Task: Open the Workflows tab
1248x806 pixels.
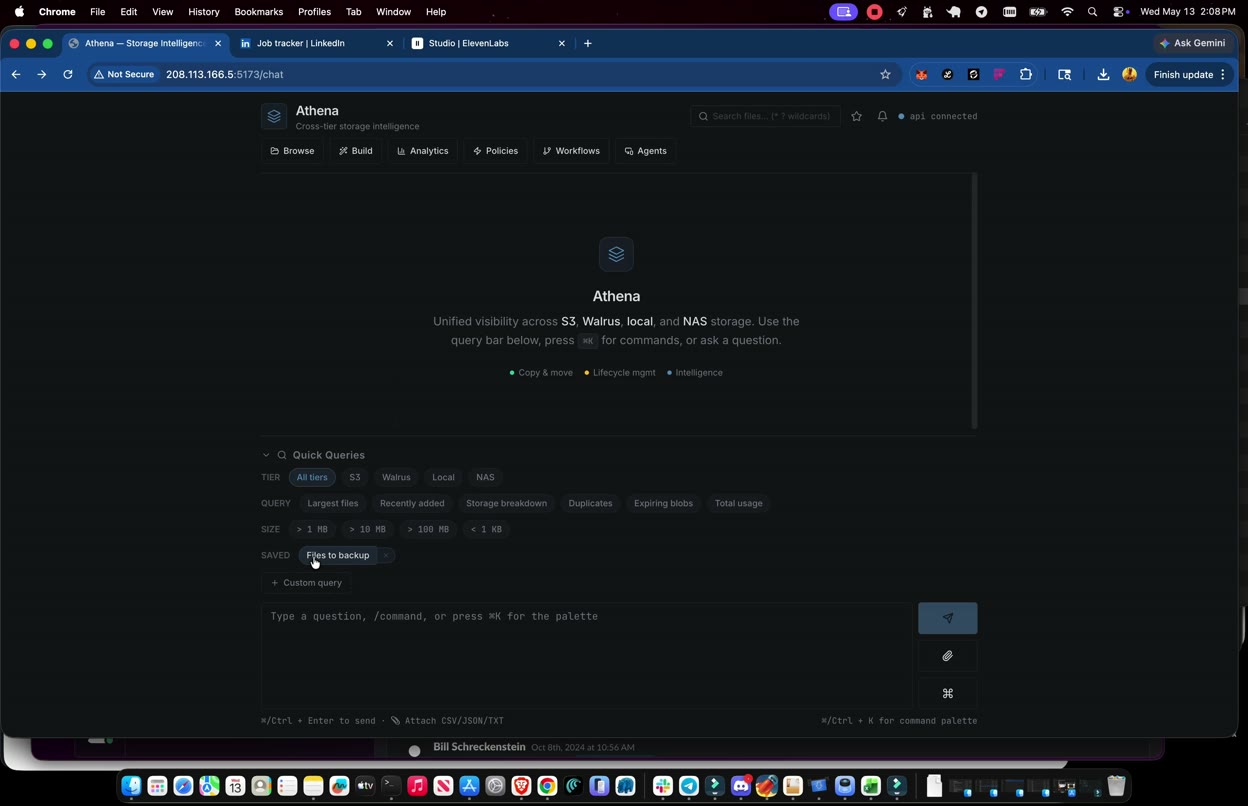Action: [571, 151]
